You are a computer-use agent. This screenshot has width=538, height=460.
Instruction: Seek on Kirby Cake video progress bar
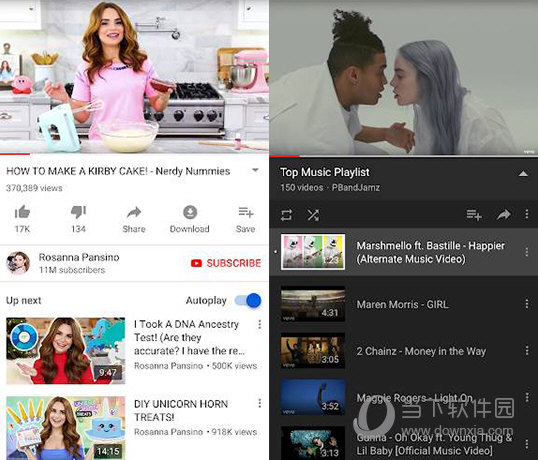[x=134, y=154]
